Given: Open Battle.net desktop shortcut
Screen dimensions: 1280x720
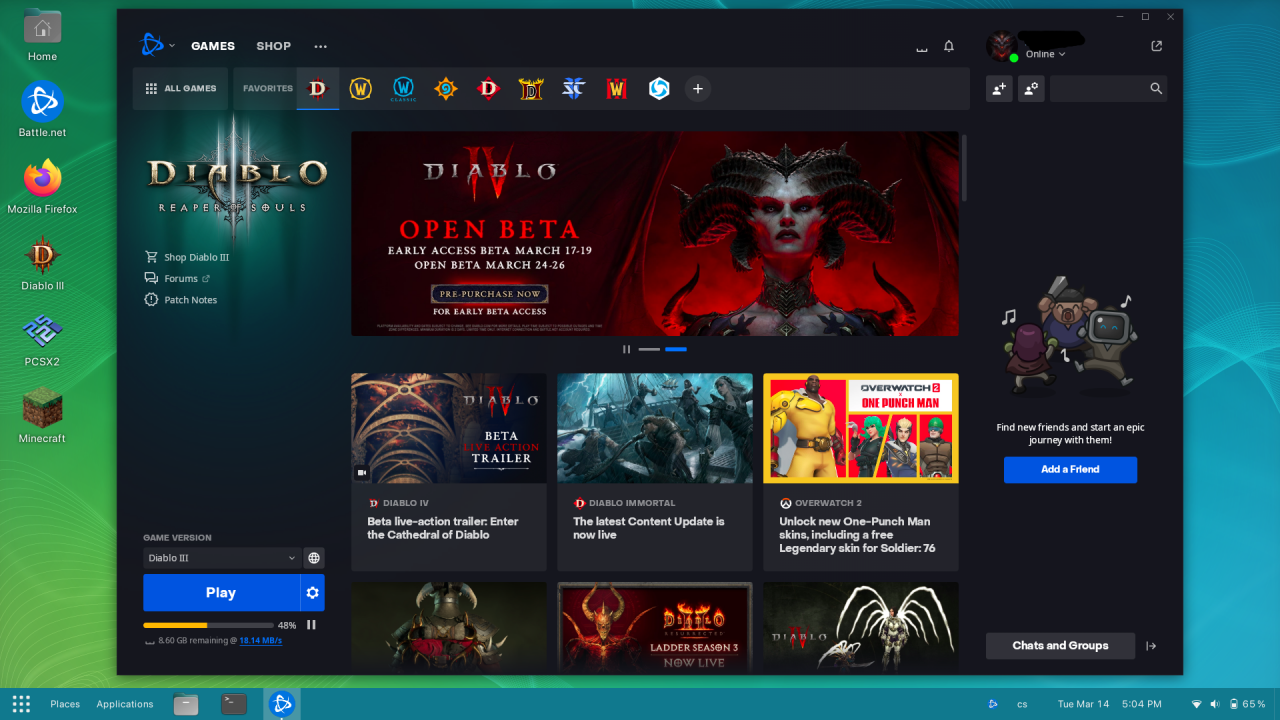Looking at the screenshot, I should (42, 111).
